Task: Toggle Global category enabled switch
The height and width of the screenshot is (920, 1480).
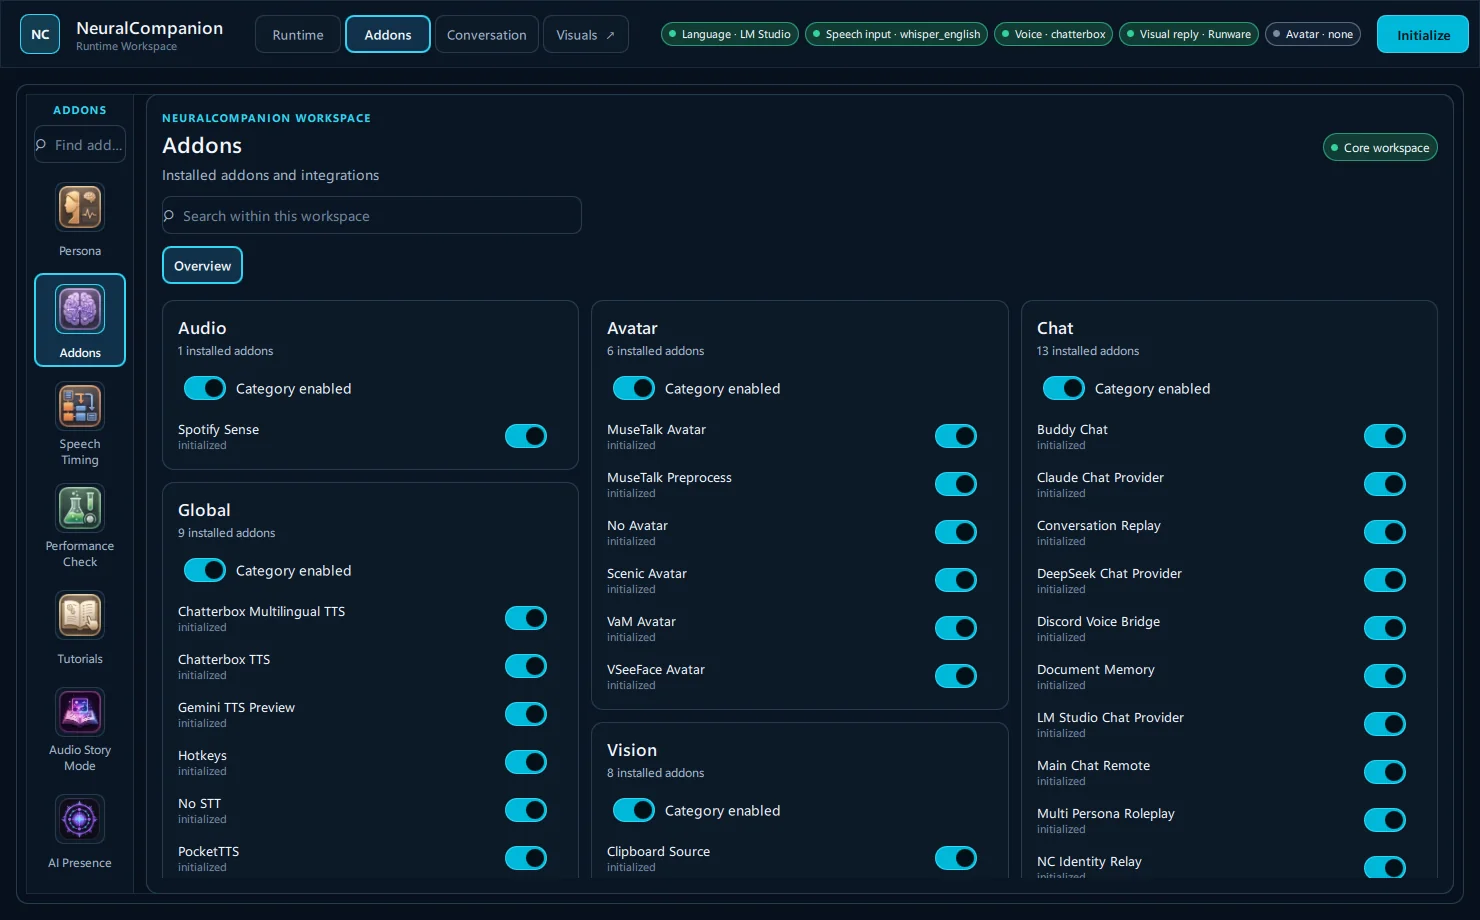Action: (x=205, y=570)
